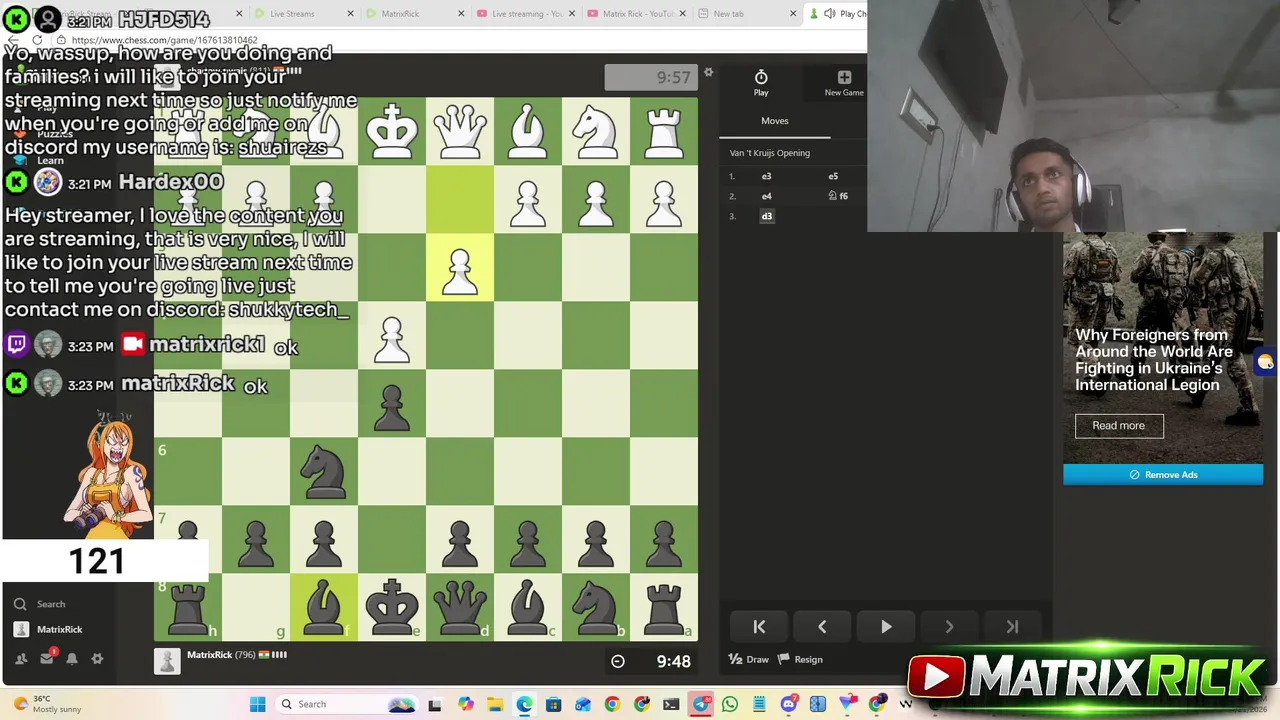Select move e4 in move list
Image resolution: width=1280 pixels, height=720 pixels.
[767, 196]
